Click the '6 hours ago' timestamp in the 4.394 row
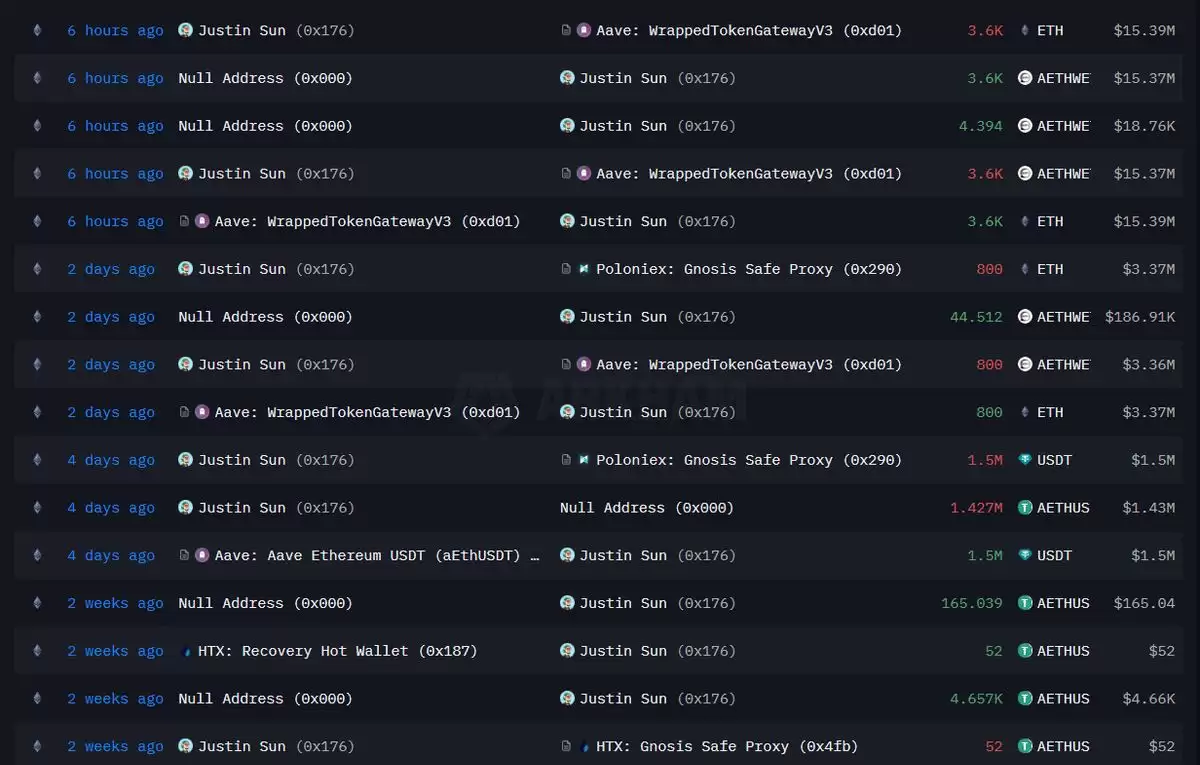Viewport: 1200px width, 765px height. coord(115,126)
